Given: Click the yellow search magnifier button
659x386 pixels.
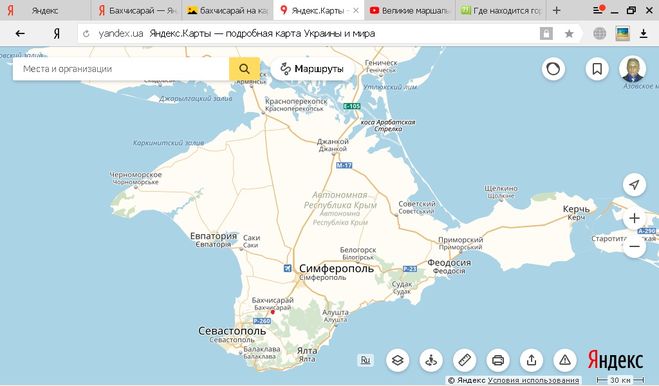Looking at the screenshot, I should tap(244, 69).
